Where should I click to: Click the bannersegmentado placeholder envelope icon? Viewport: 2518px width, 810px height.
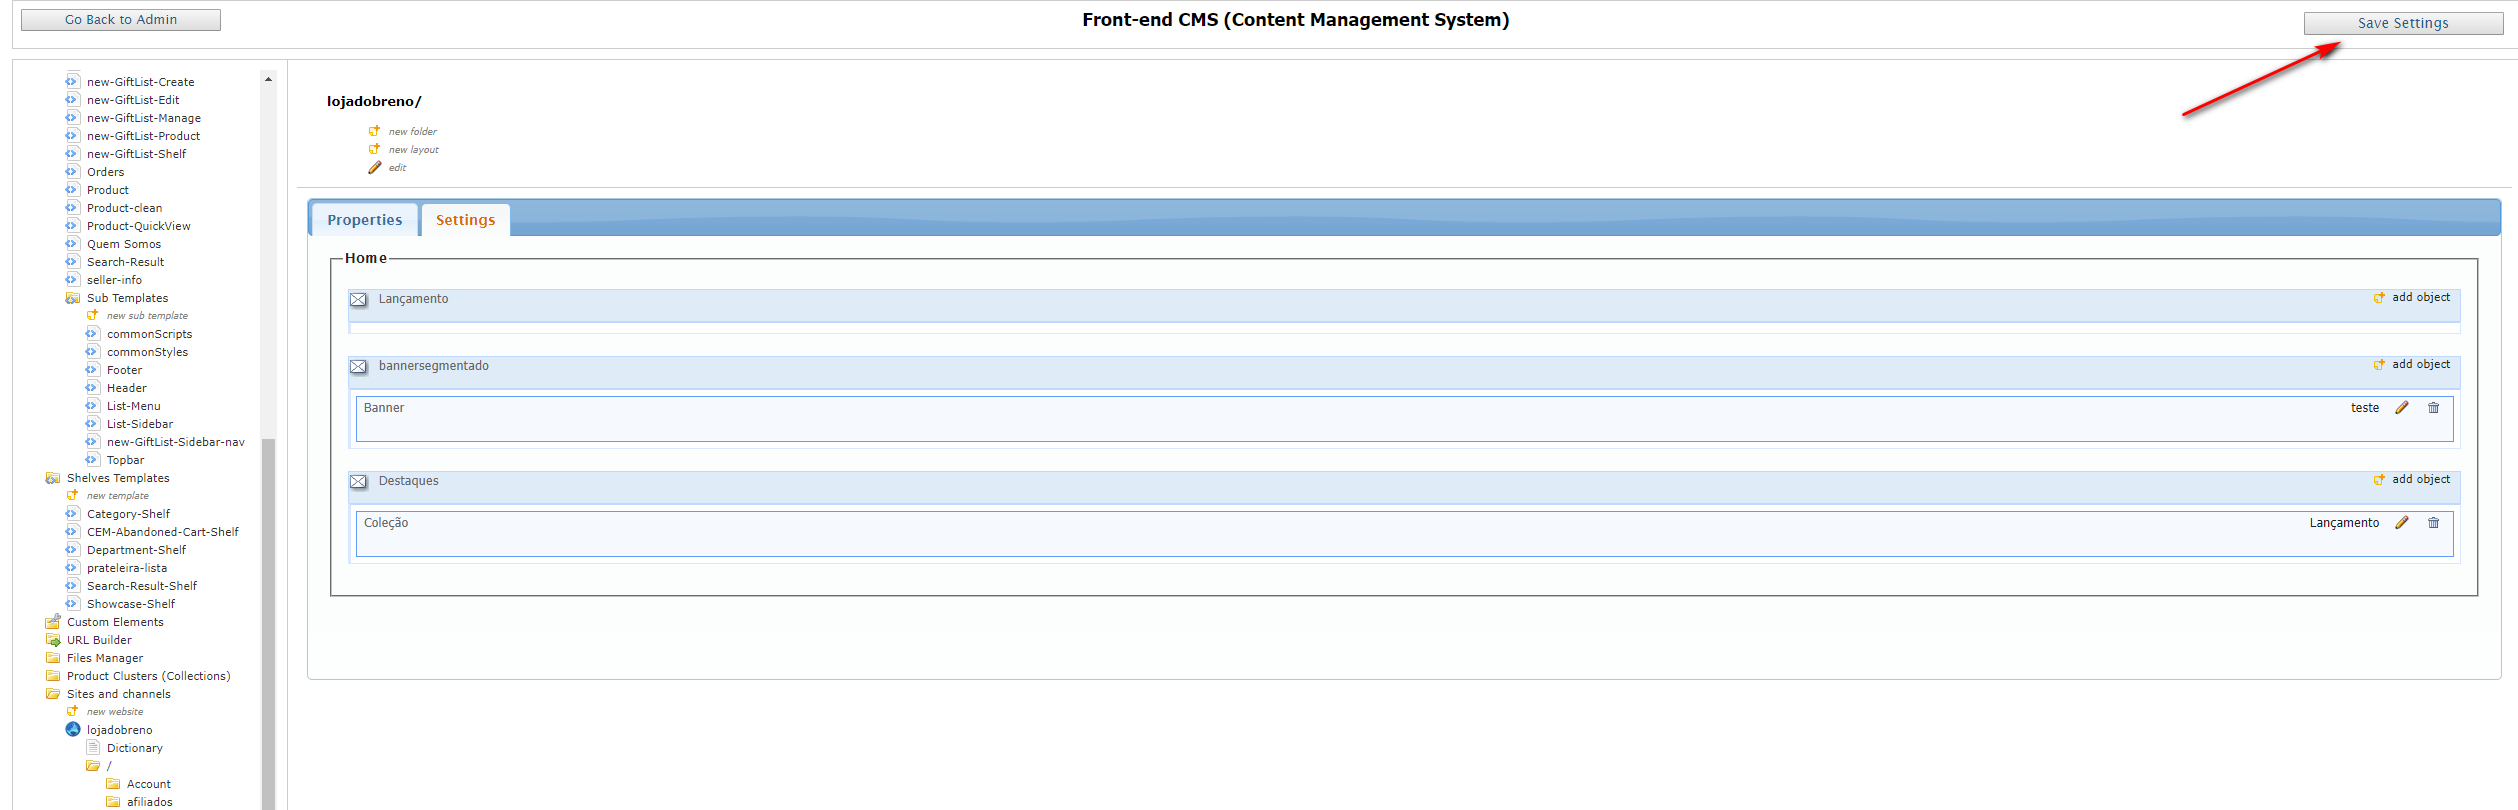358,367
